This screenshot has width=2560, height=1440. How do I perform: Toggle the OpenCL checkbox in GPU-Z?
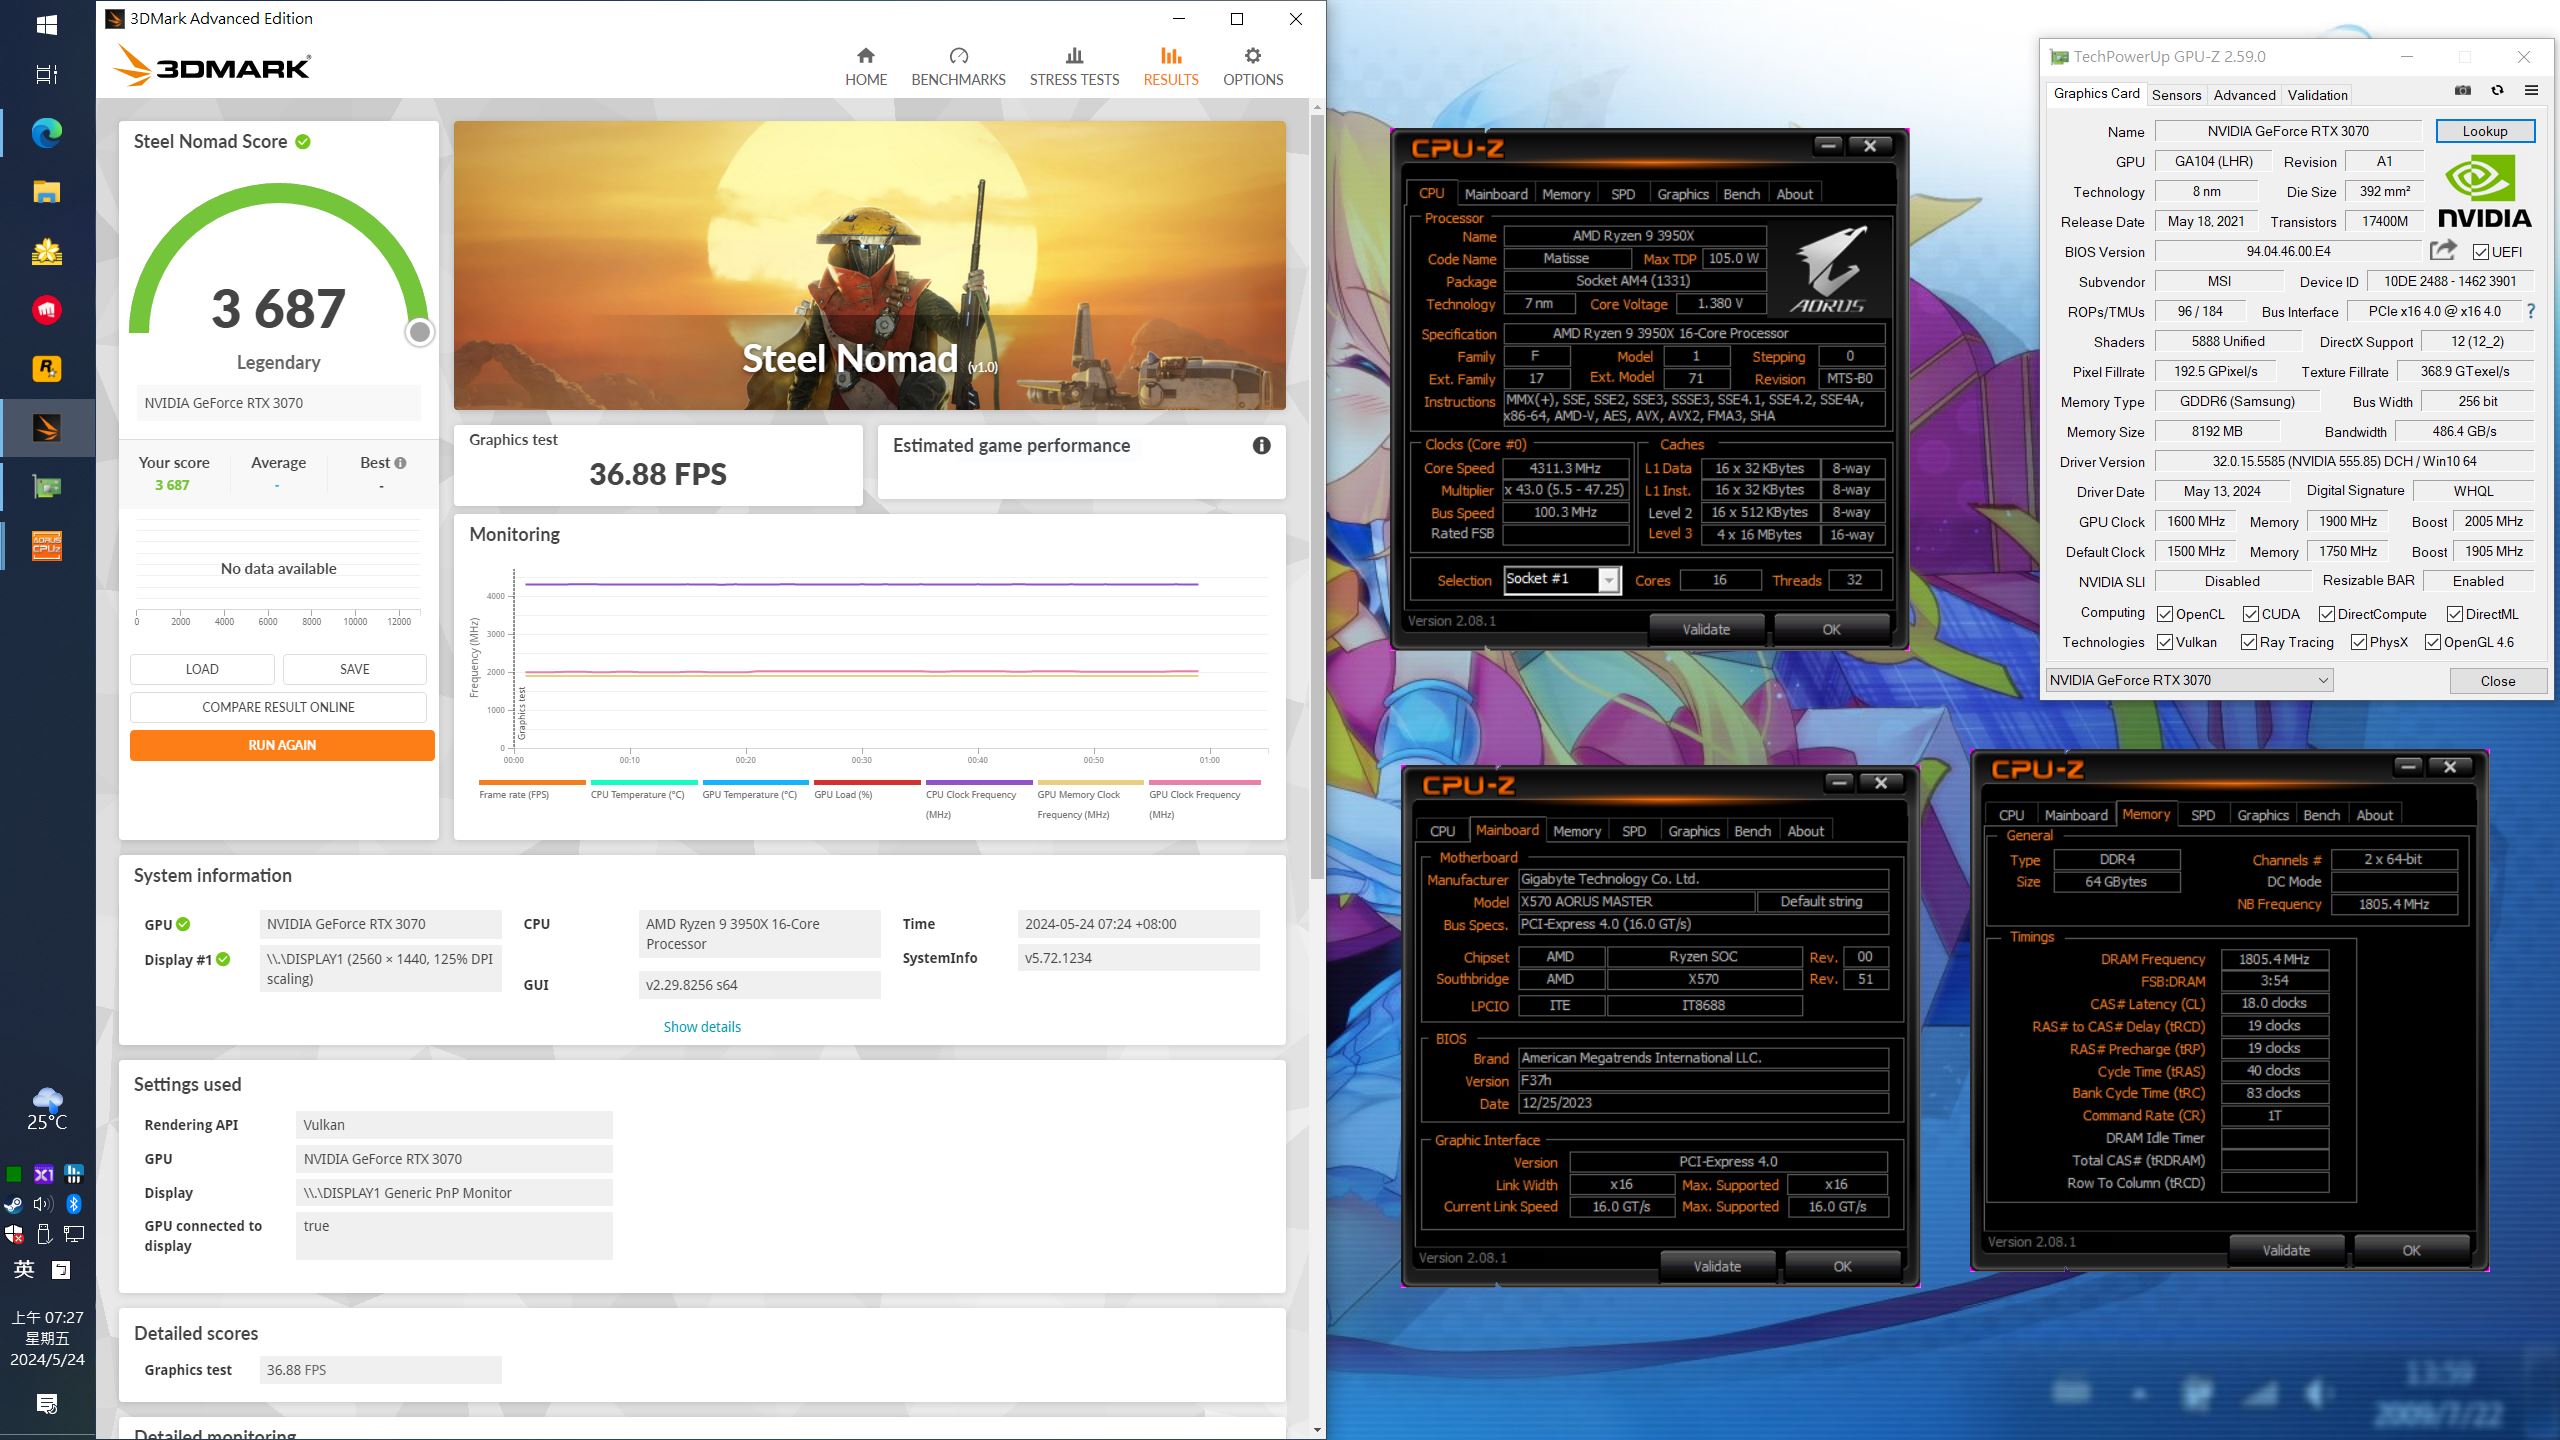coord(2165,614)
